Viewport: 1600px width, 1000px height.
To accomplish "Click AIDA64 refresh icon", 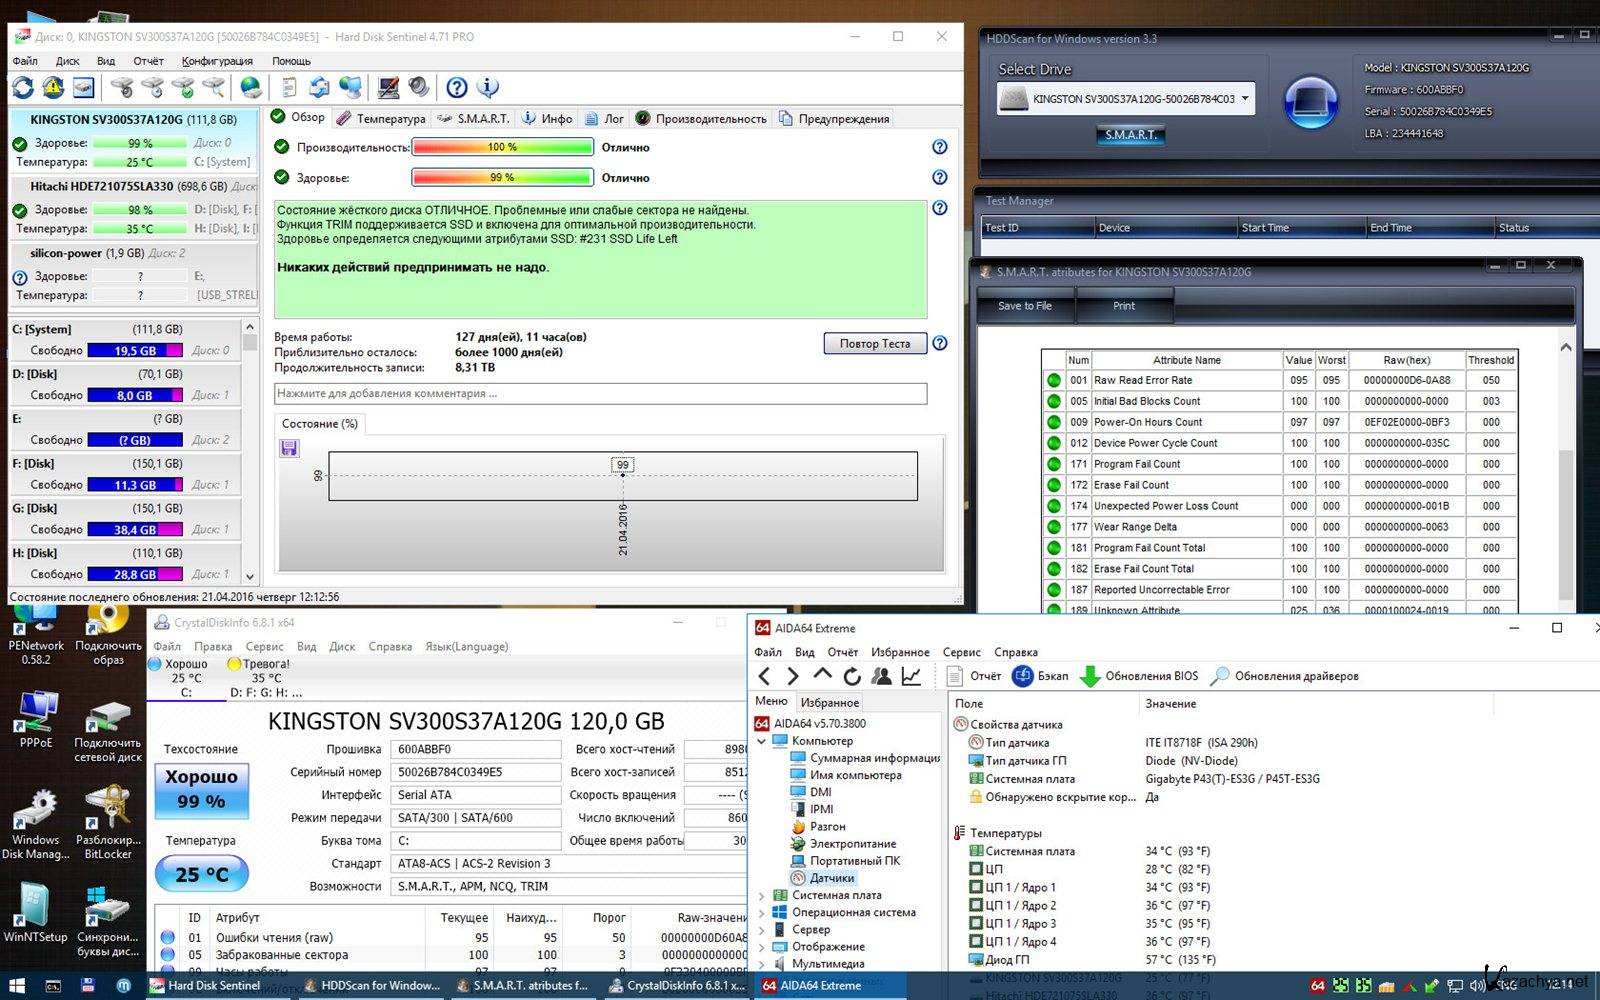I will pyautogui.click(x=851, y=676).
